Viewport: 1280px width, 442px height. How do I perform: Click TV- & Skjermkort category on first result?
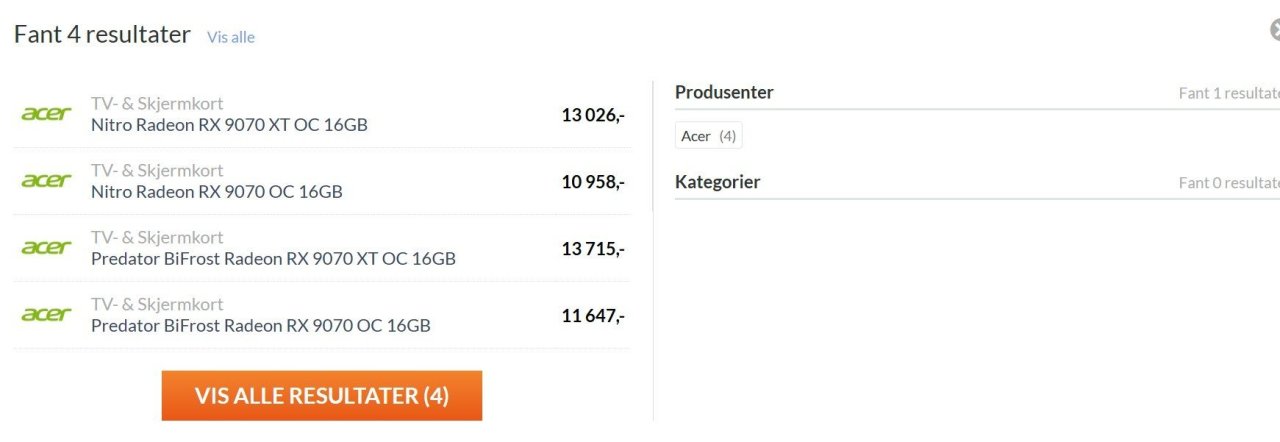click(157, 103)
